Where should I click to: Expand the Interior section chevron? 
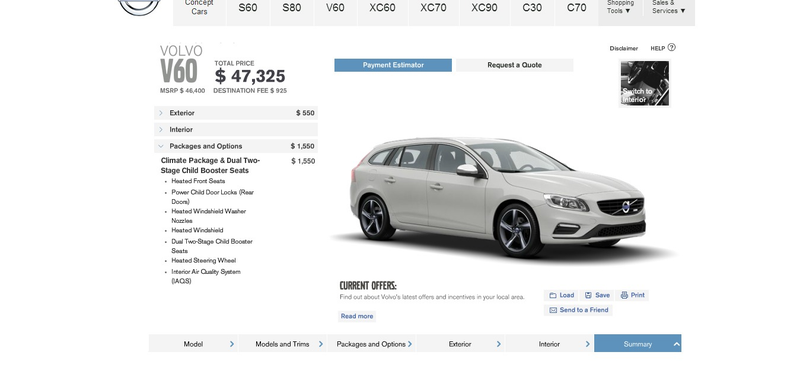(161, 130)
